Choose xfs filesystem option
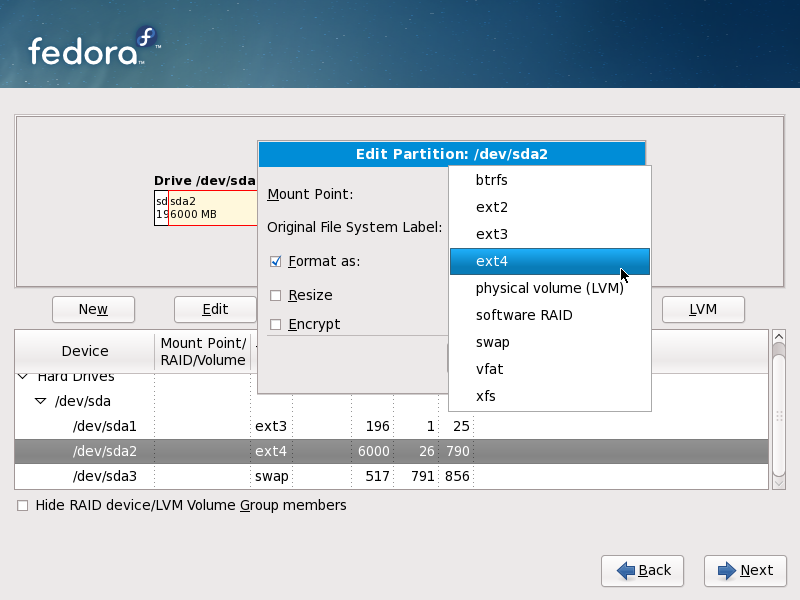Image resolution: width=800 pixels, height=600 pixels. click(x=485, y=396)
